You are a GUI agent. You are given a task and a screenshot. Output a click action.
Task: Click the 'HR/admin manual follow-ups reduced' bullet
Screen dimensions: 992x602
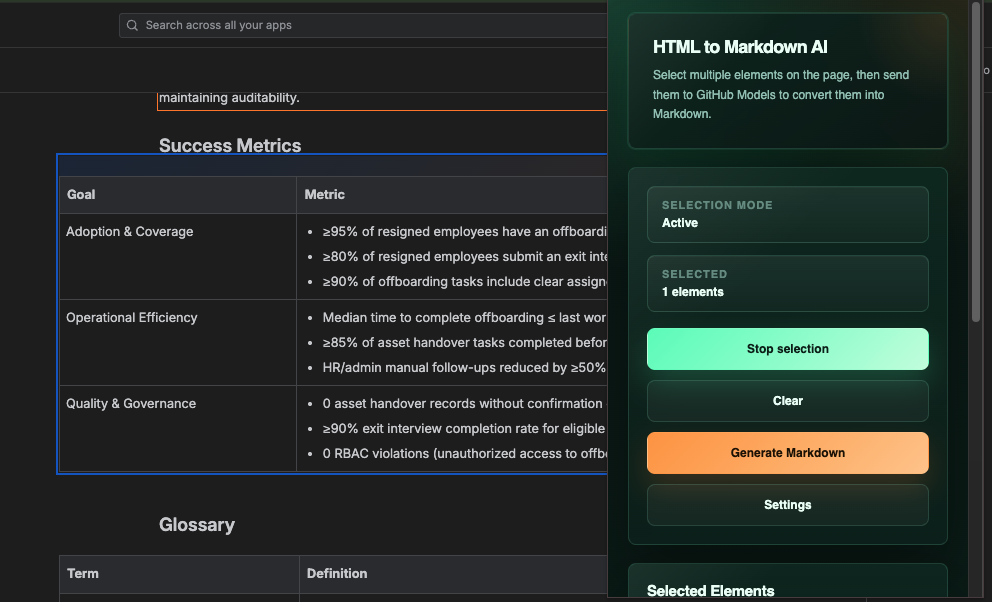(x=464, y=367)
